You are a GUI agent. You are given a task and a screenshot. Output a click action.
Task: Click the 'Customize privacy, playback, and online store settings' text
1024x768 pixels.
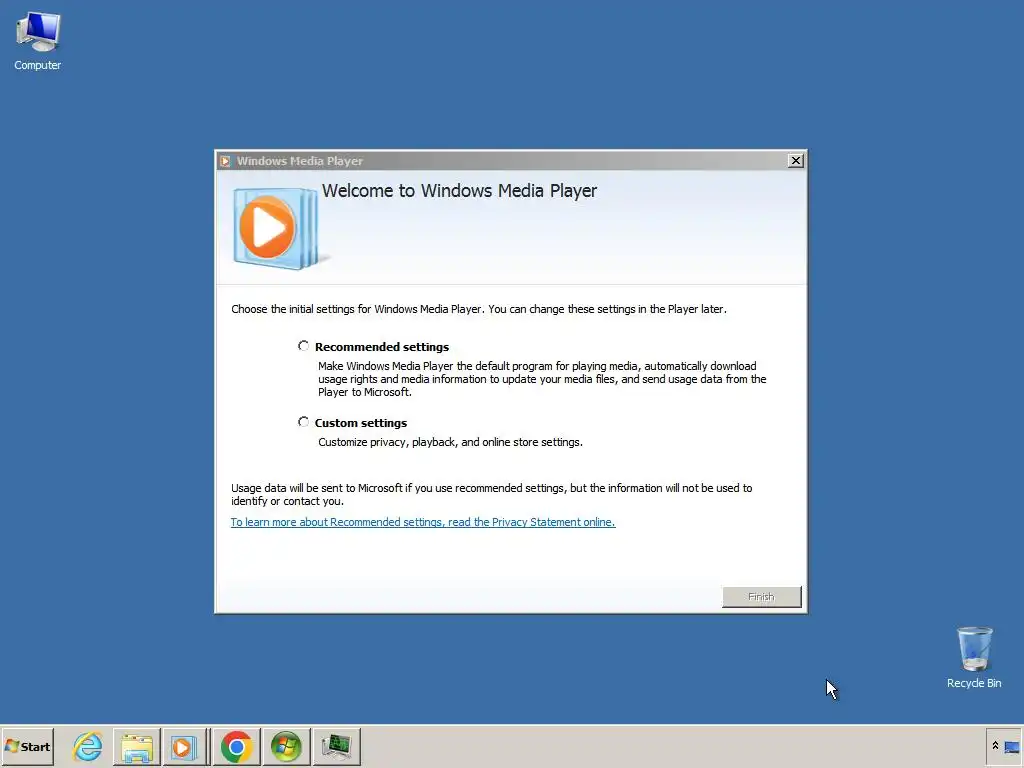450,442
